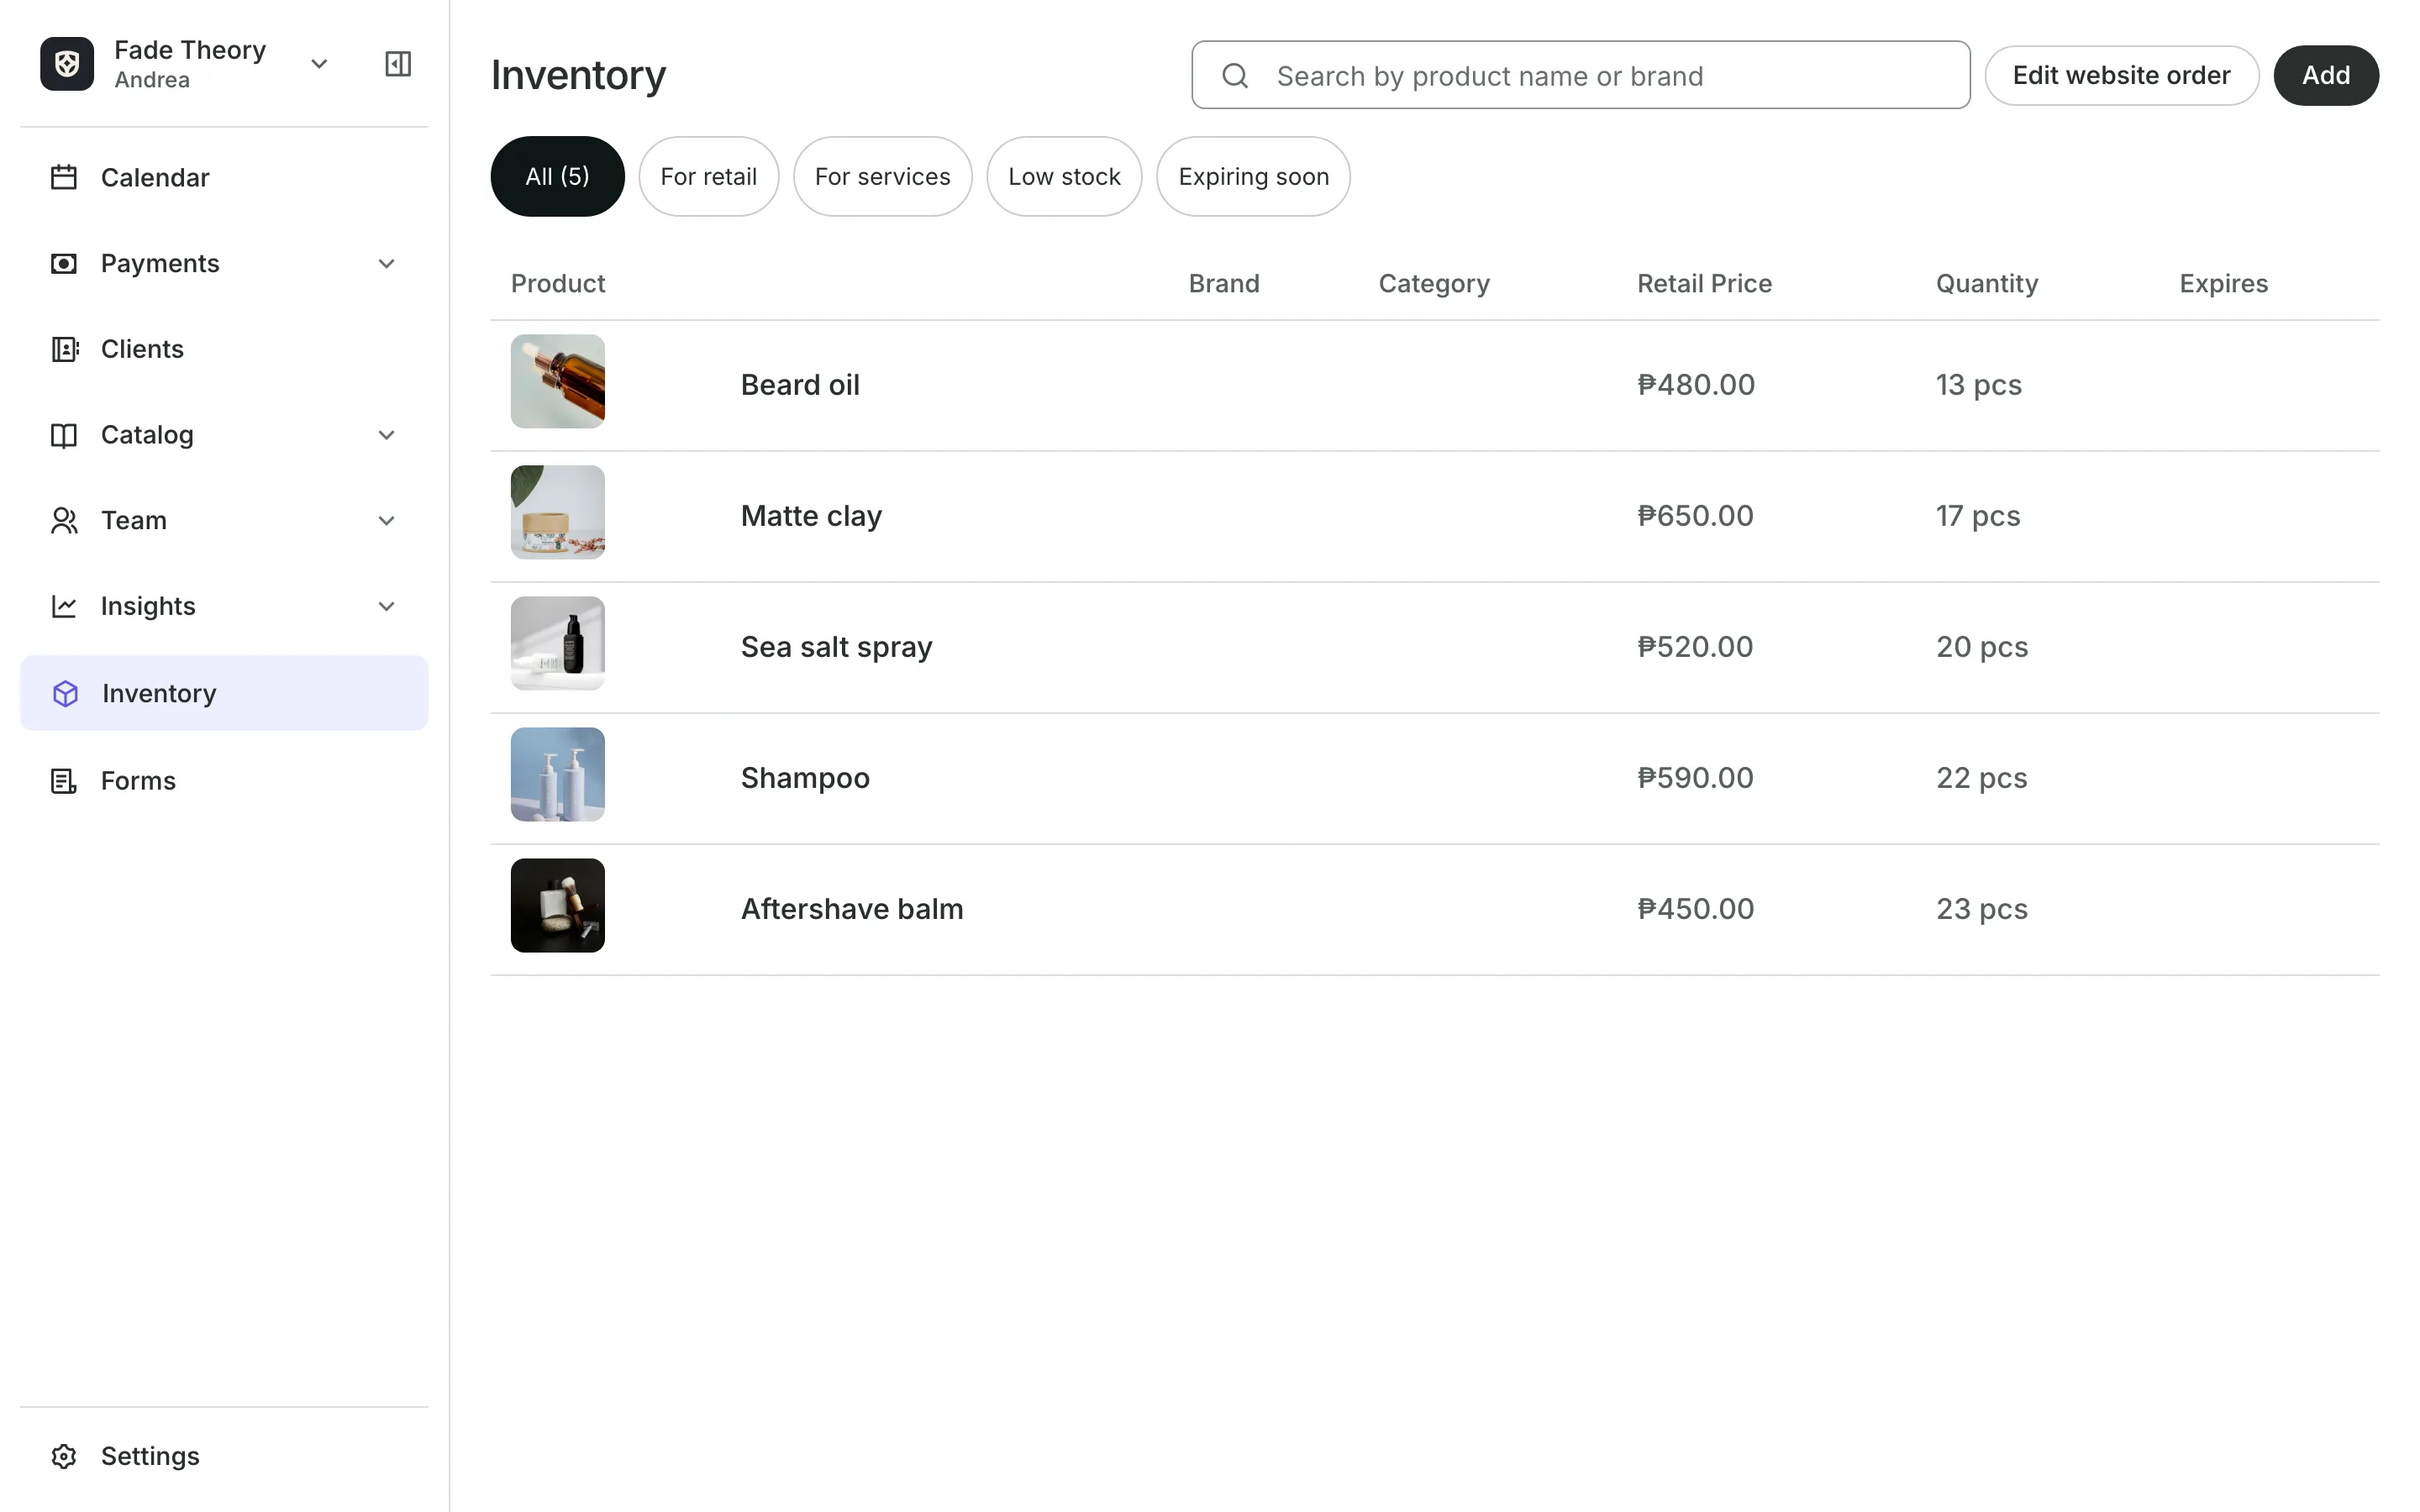Open the Forms page label

coord(138,780)
